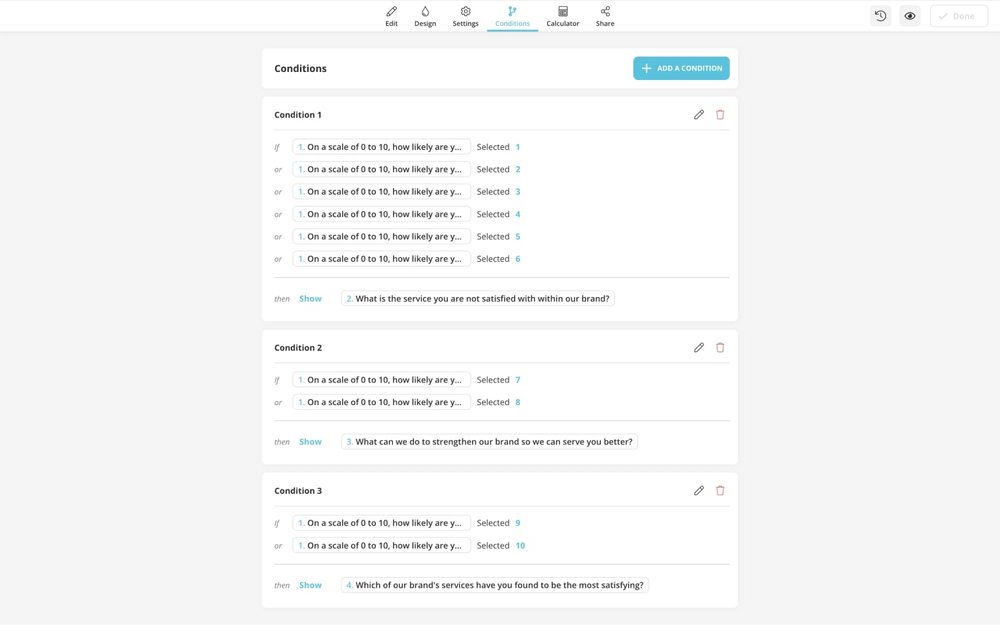The height and width of the screenshot is (625, 1000).
Task: Open the Share tab
Action: (x=605, y=16)
